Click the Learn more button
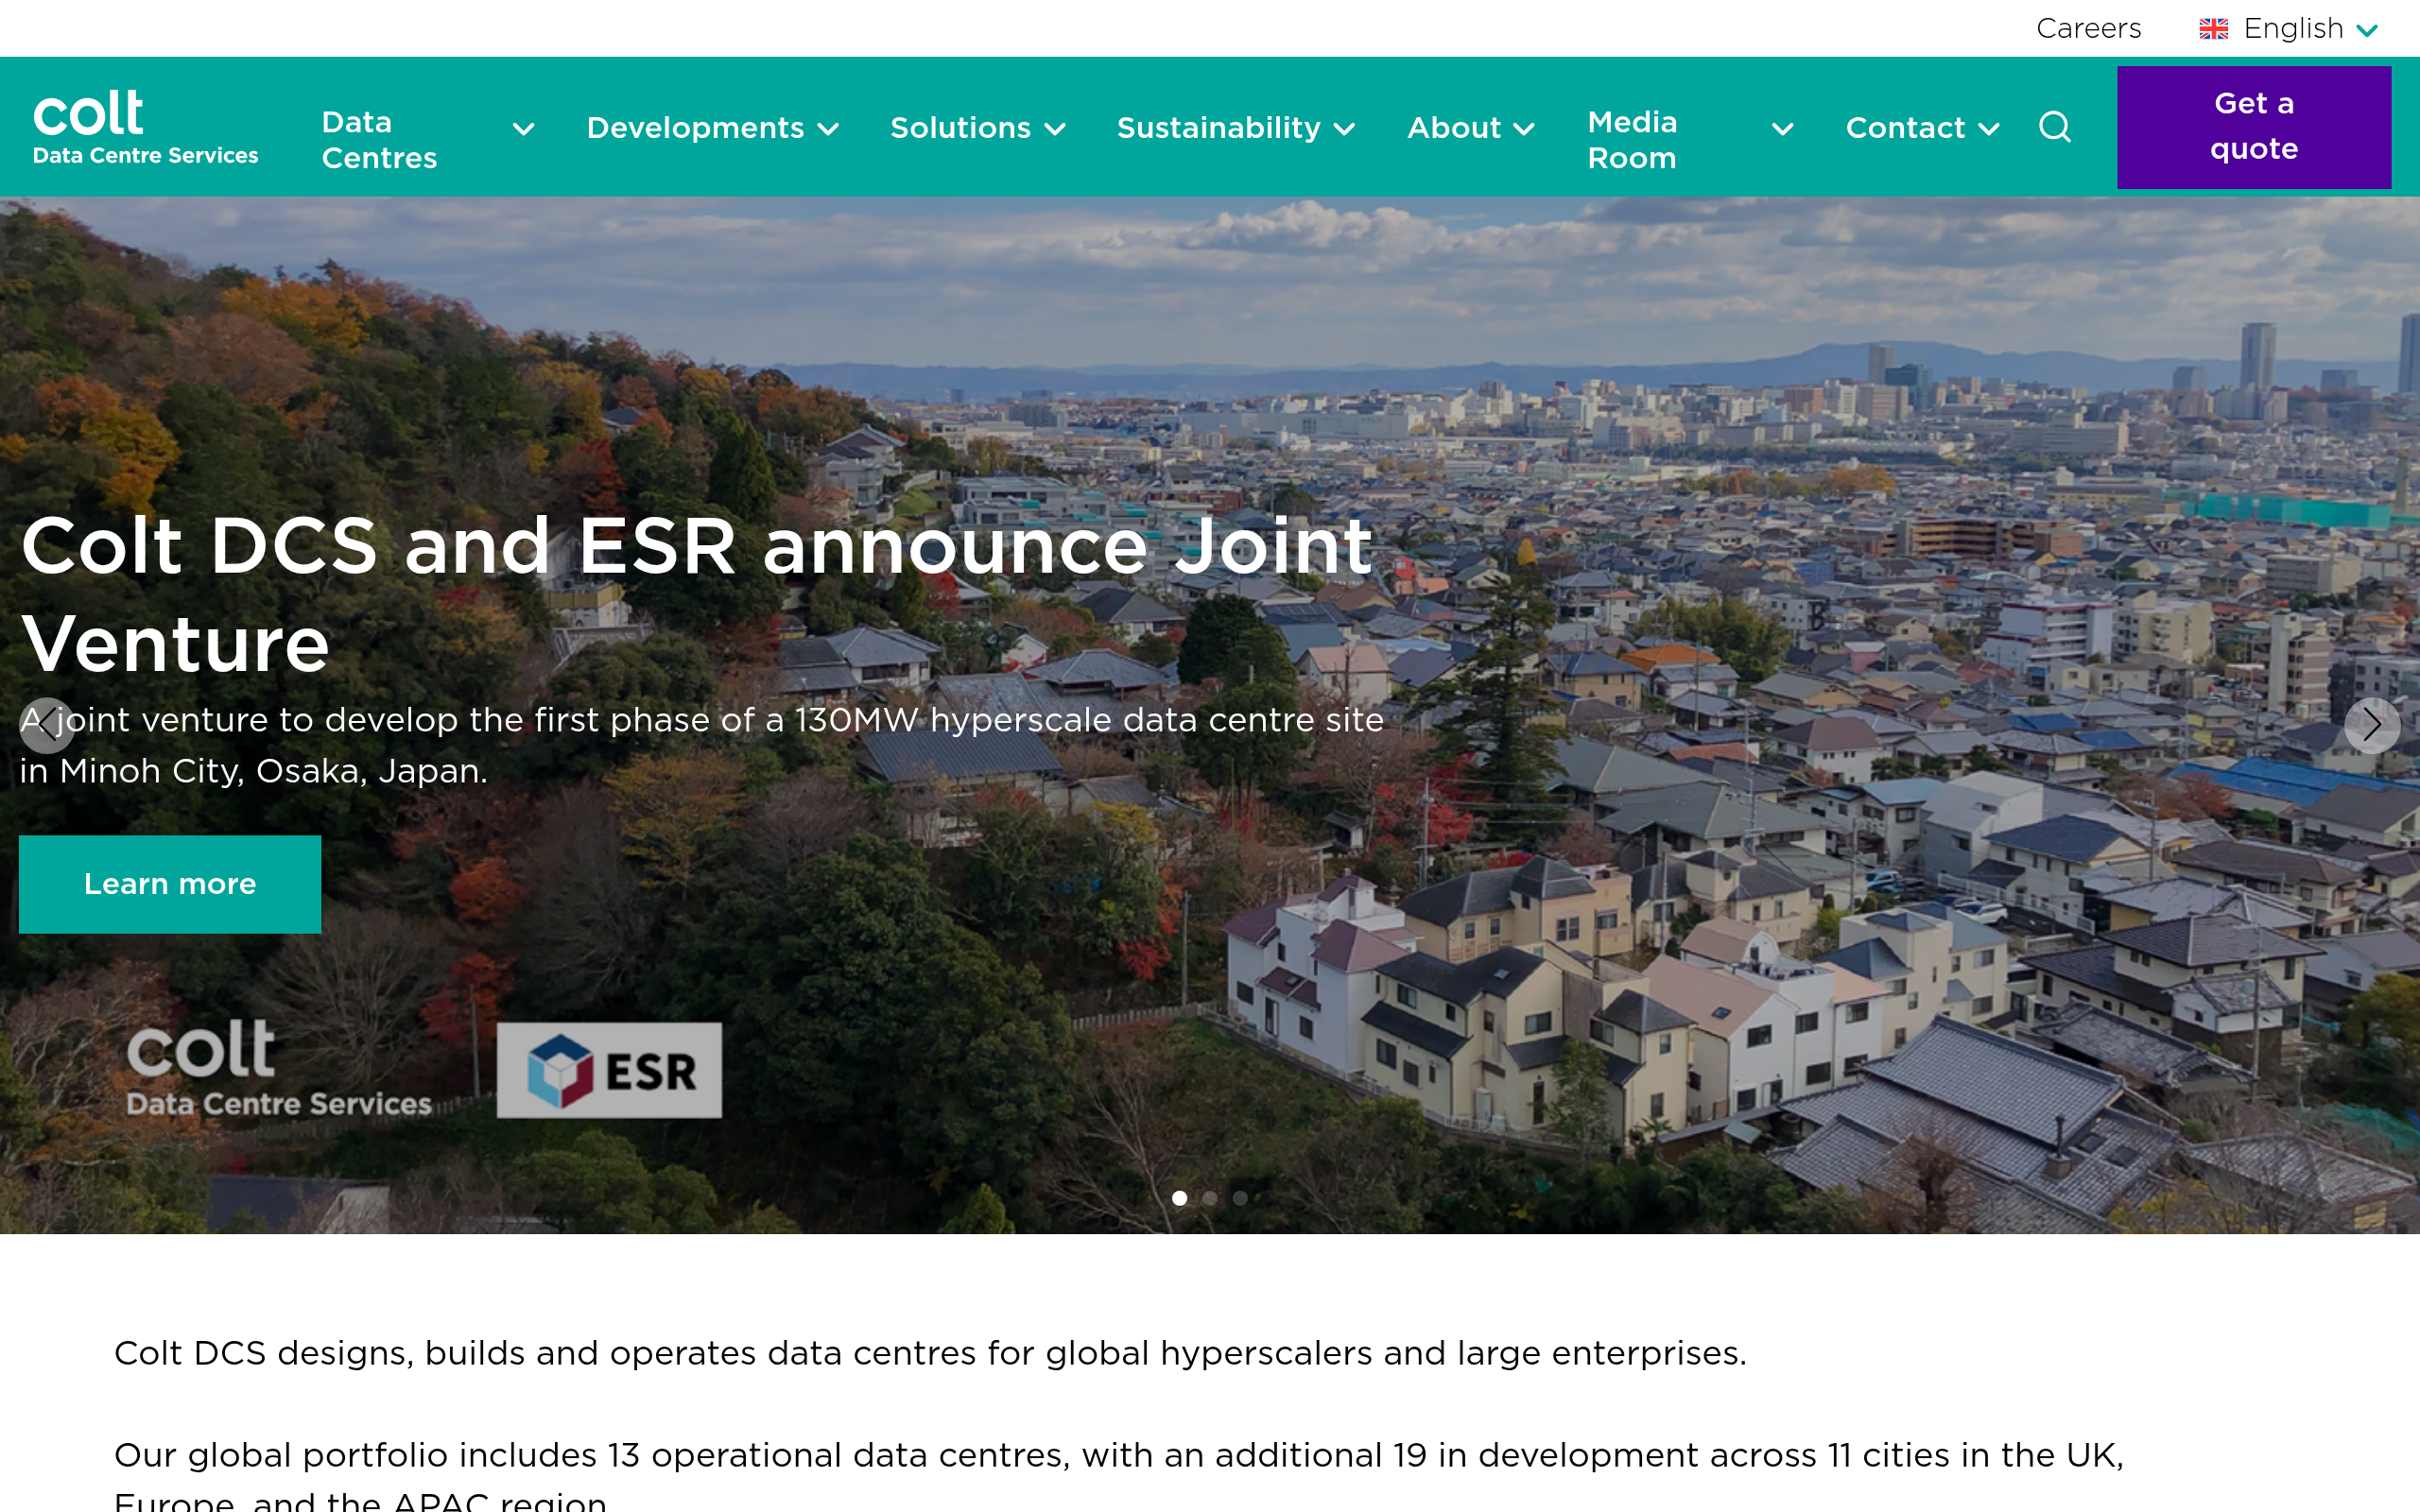This screenshot has width=2420, height=1512. [170, 884]
